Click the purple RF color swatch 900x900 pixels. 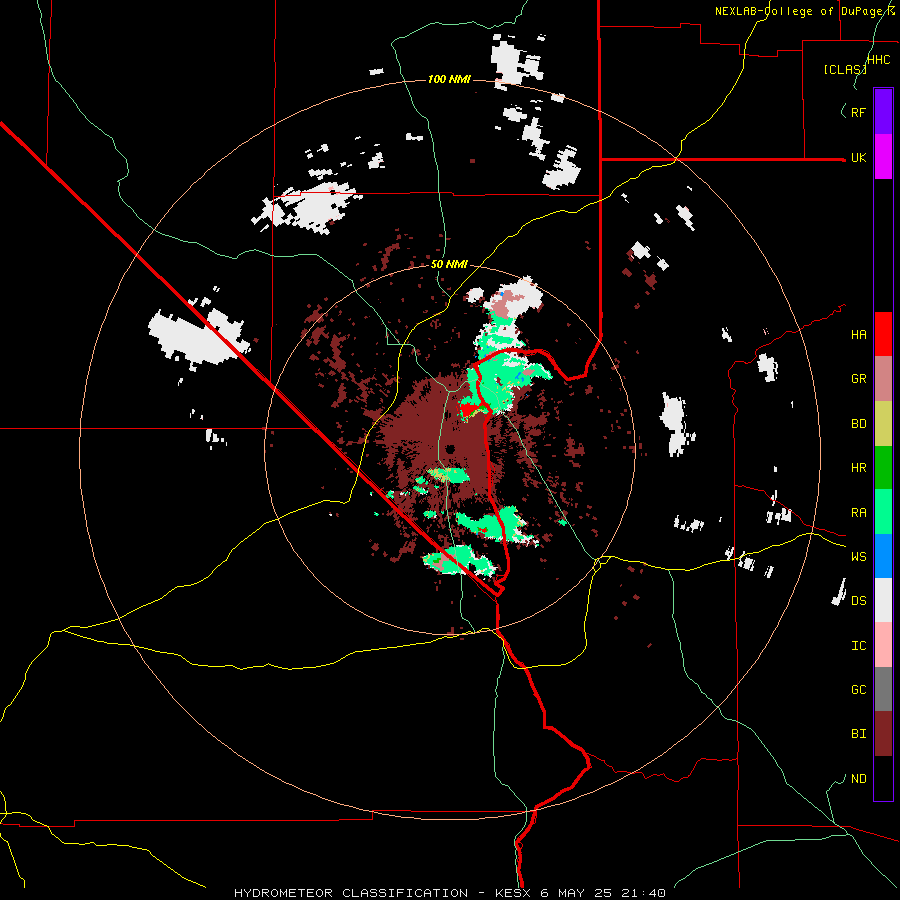pyautogui.click(x=883, y=112)
